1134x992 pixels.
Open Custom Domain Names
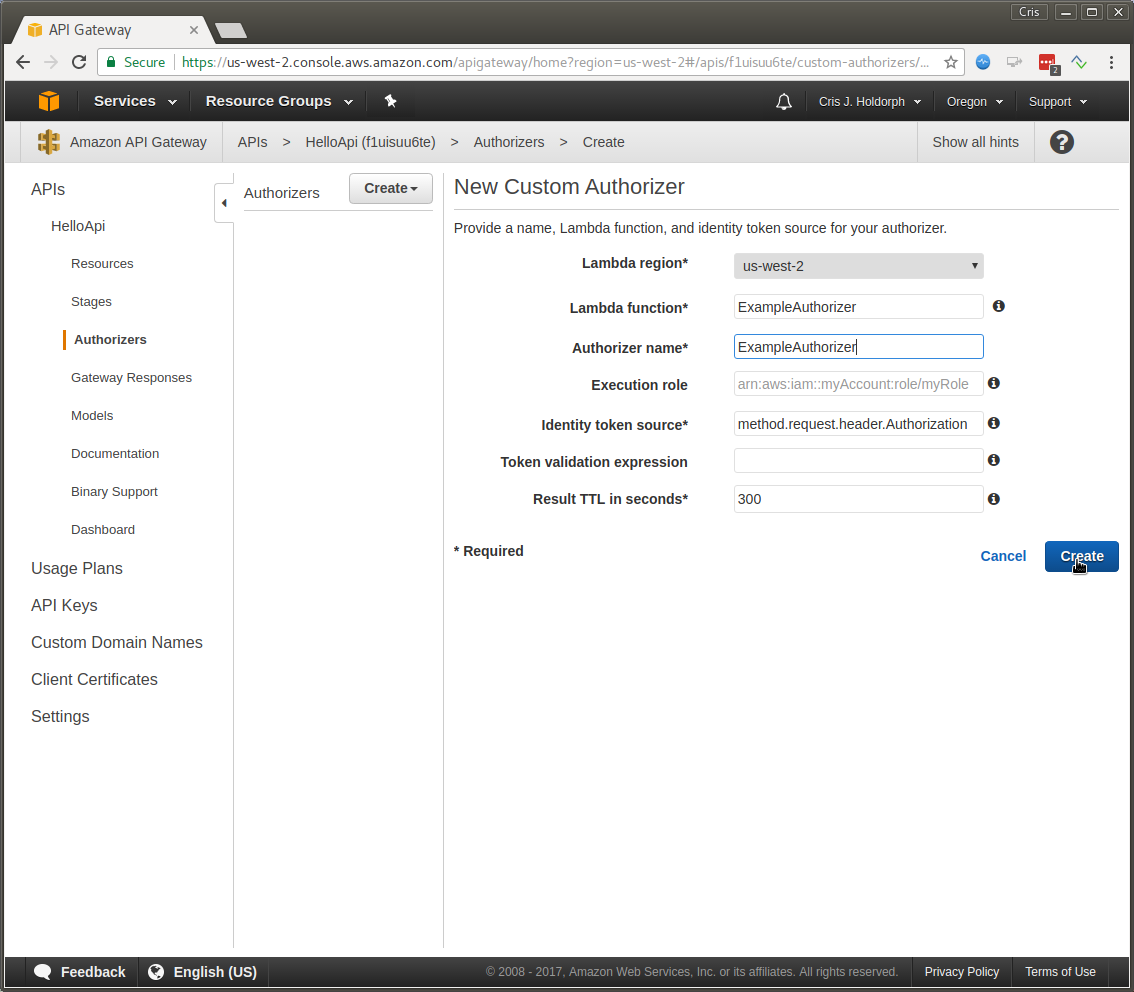[116, 642]
